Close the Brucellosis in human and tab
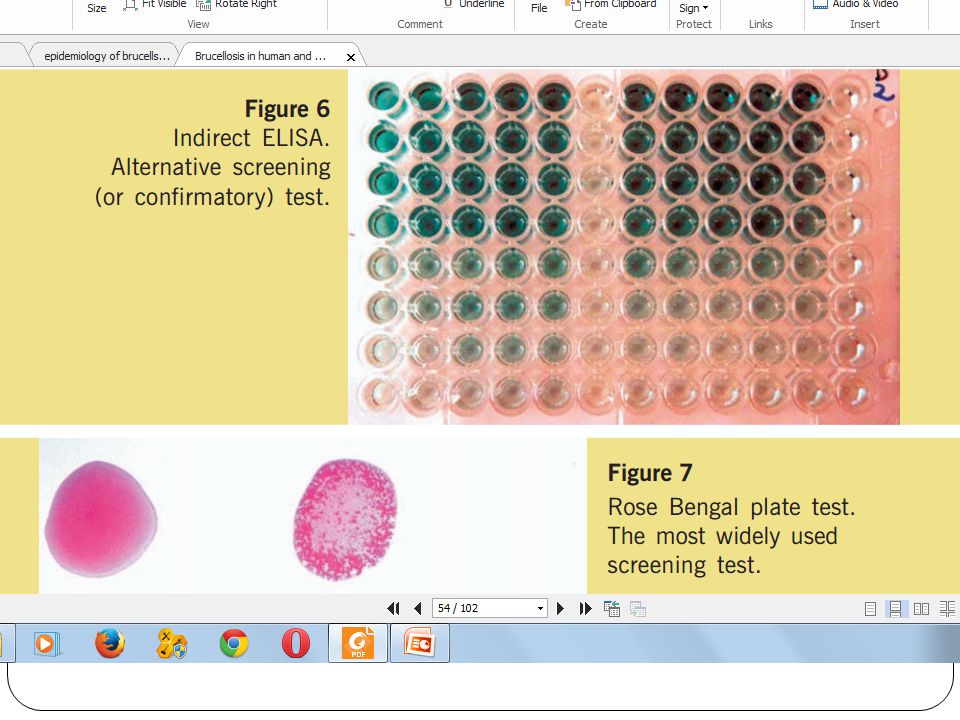 pyautogui.click(x=351, y=58)
